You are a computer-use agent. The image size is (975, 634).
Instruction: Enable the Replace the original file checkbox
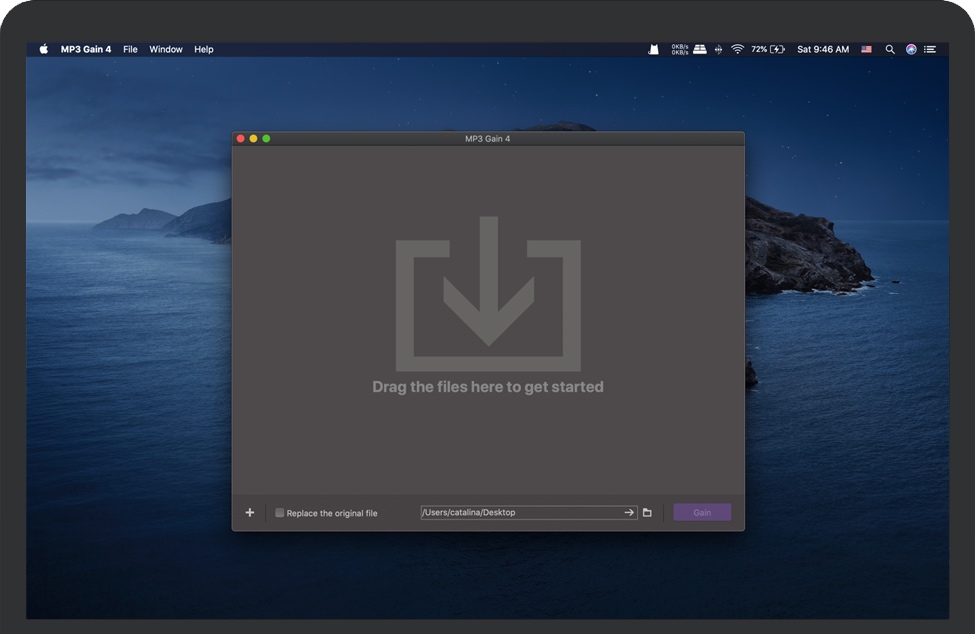pyautogui.click(x=280, y=513)
